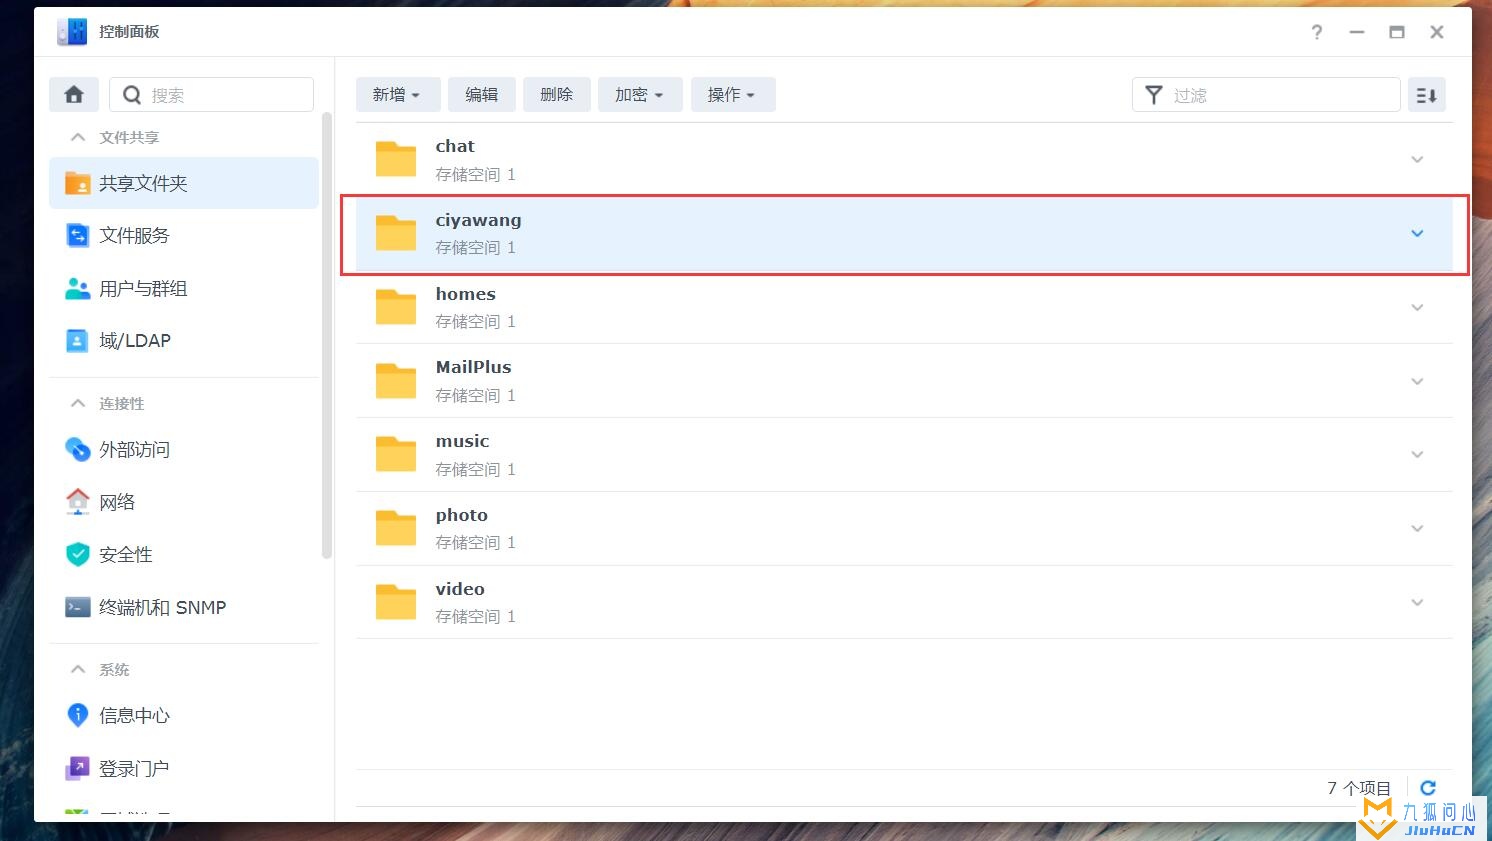This screenshot has width=1492, height=841.
Task: Expand details of video folder
Action: point(1417,602)
